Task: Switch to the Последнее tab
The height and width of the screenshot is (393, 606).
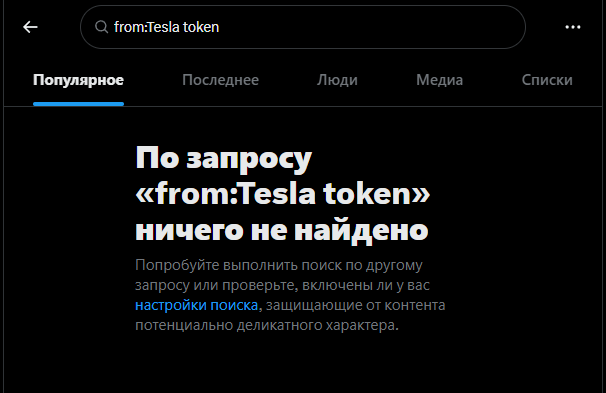Action: [220, 80]
